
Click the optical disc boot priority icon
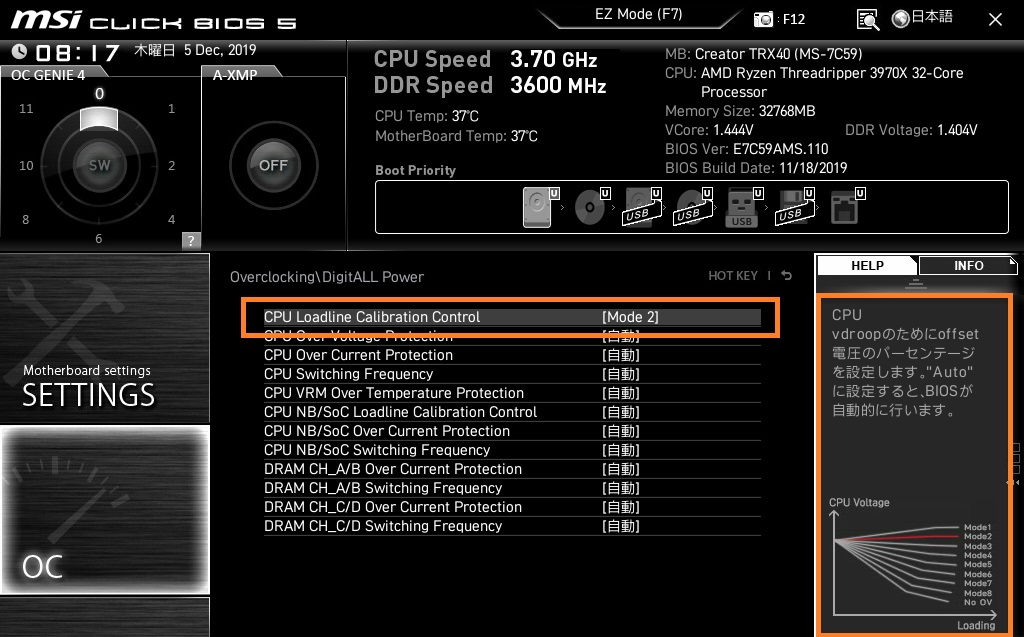[x=592, y=207]
